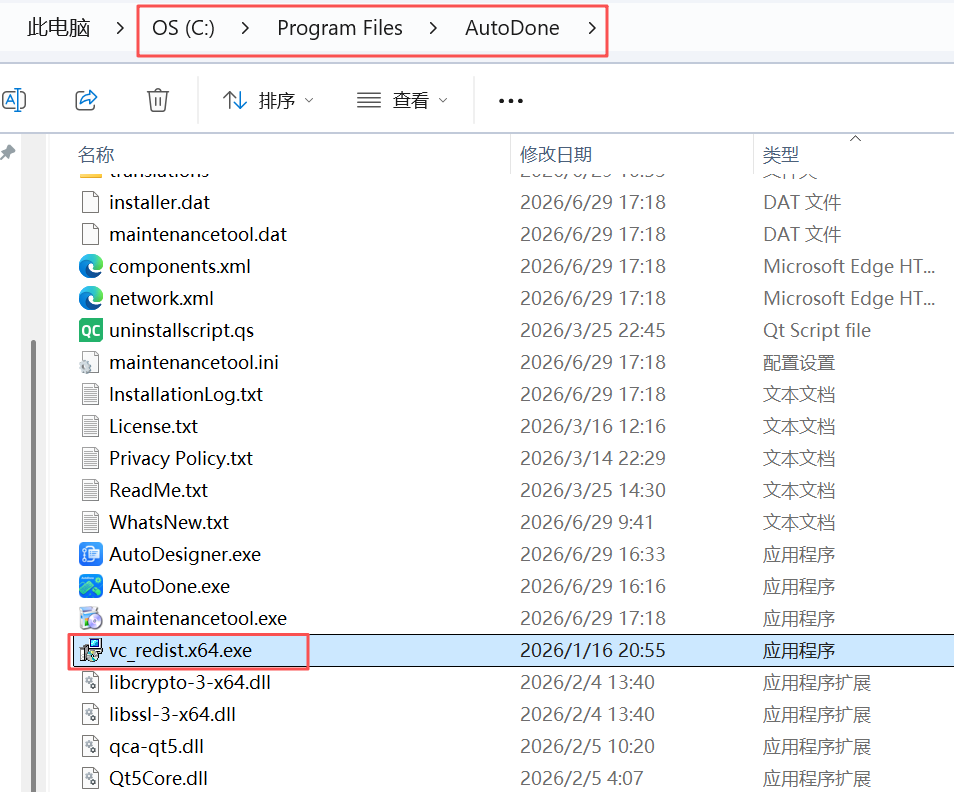954x792 pixels.
Task: Click the rename icon in toolbar
Action: pyautogui.click(x=13, y=100)
